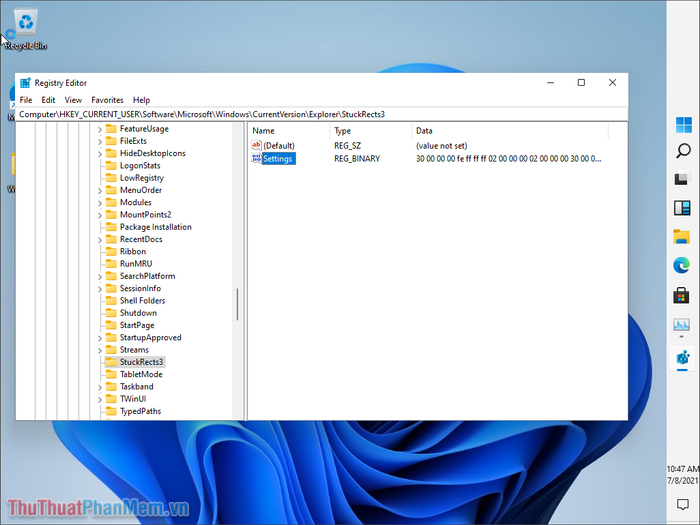
Task: Open Search from the taskbar
Action: coord(683,151)
